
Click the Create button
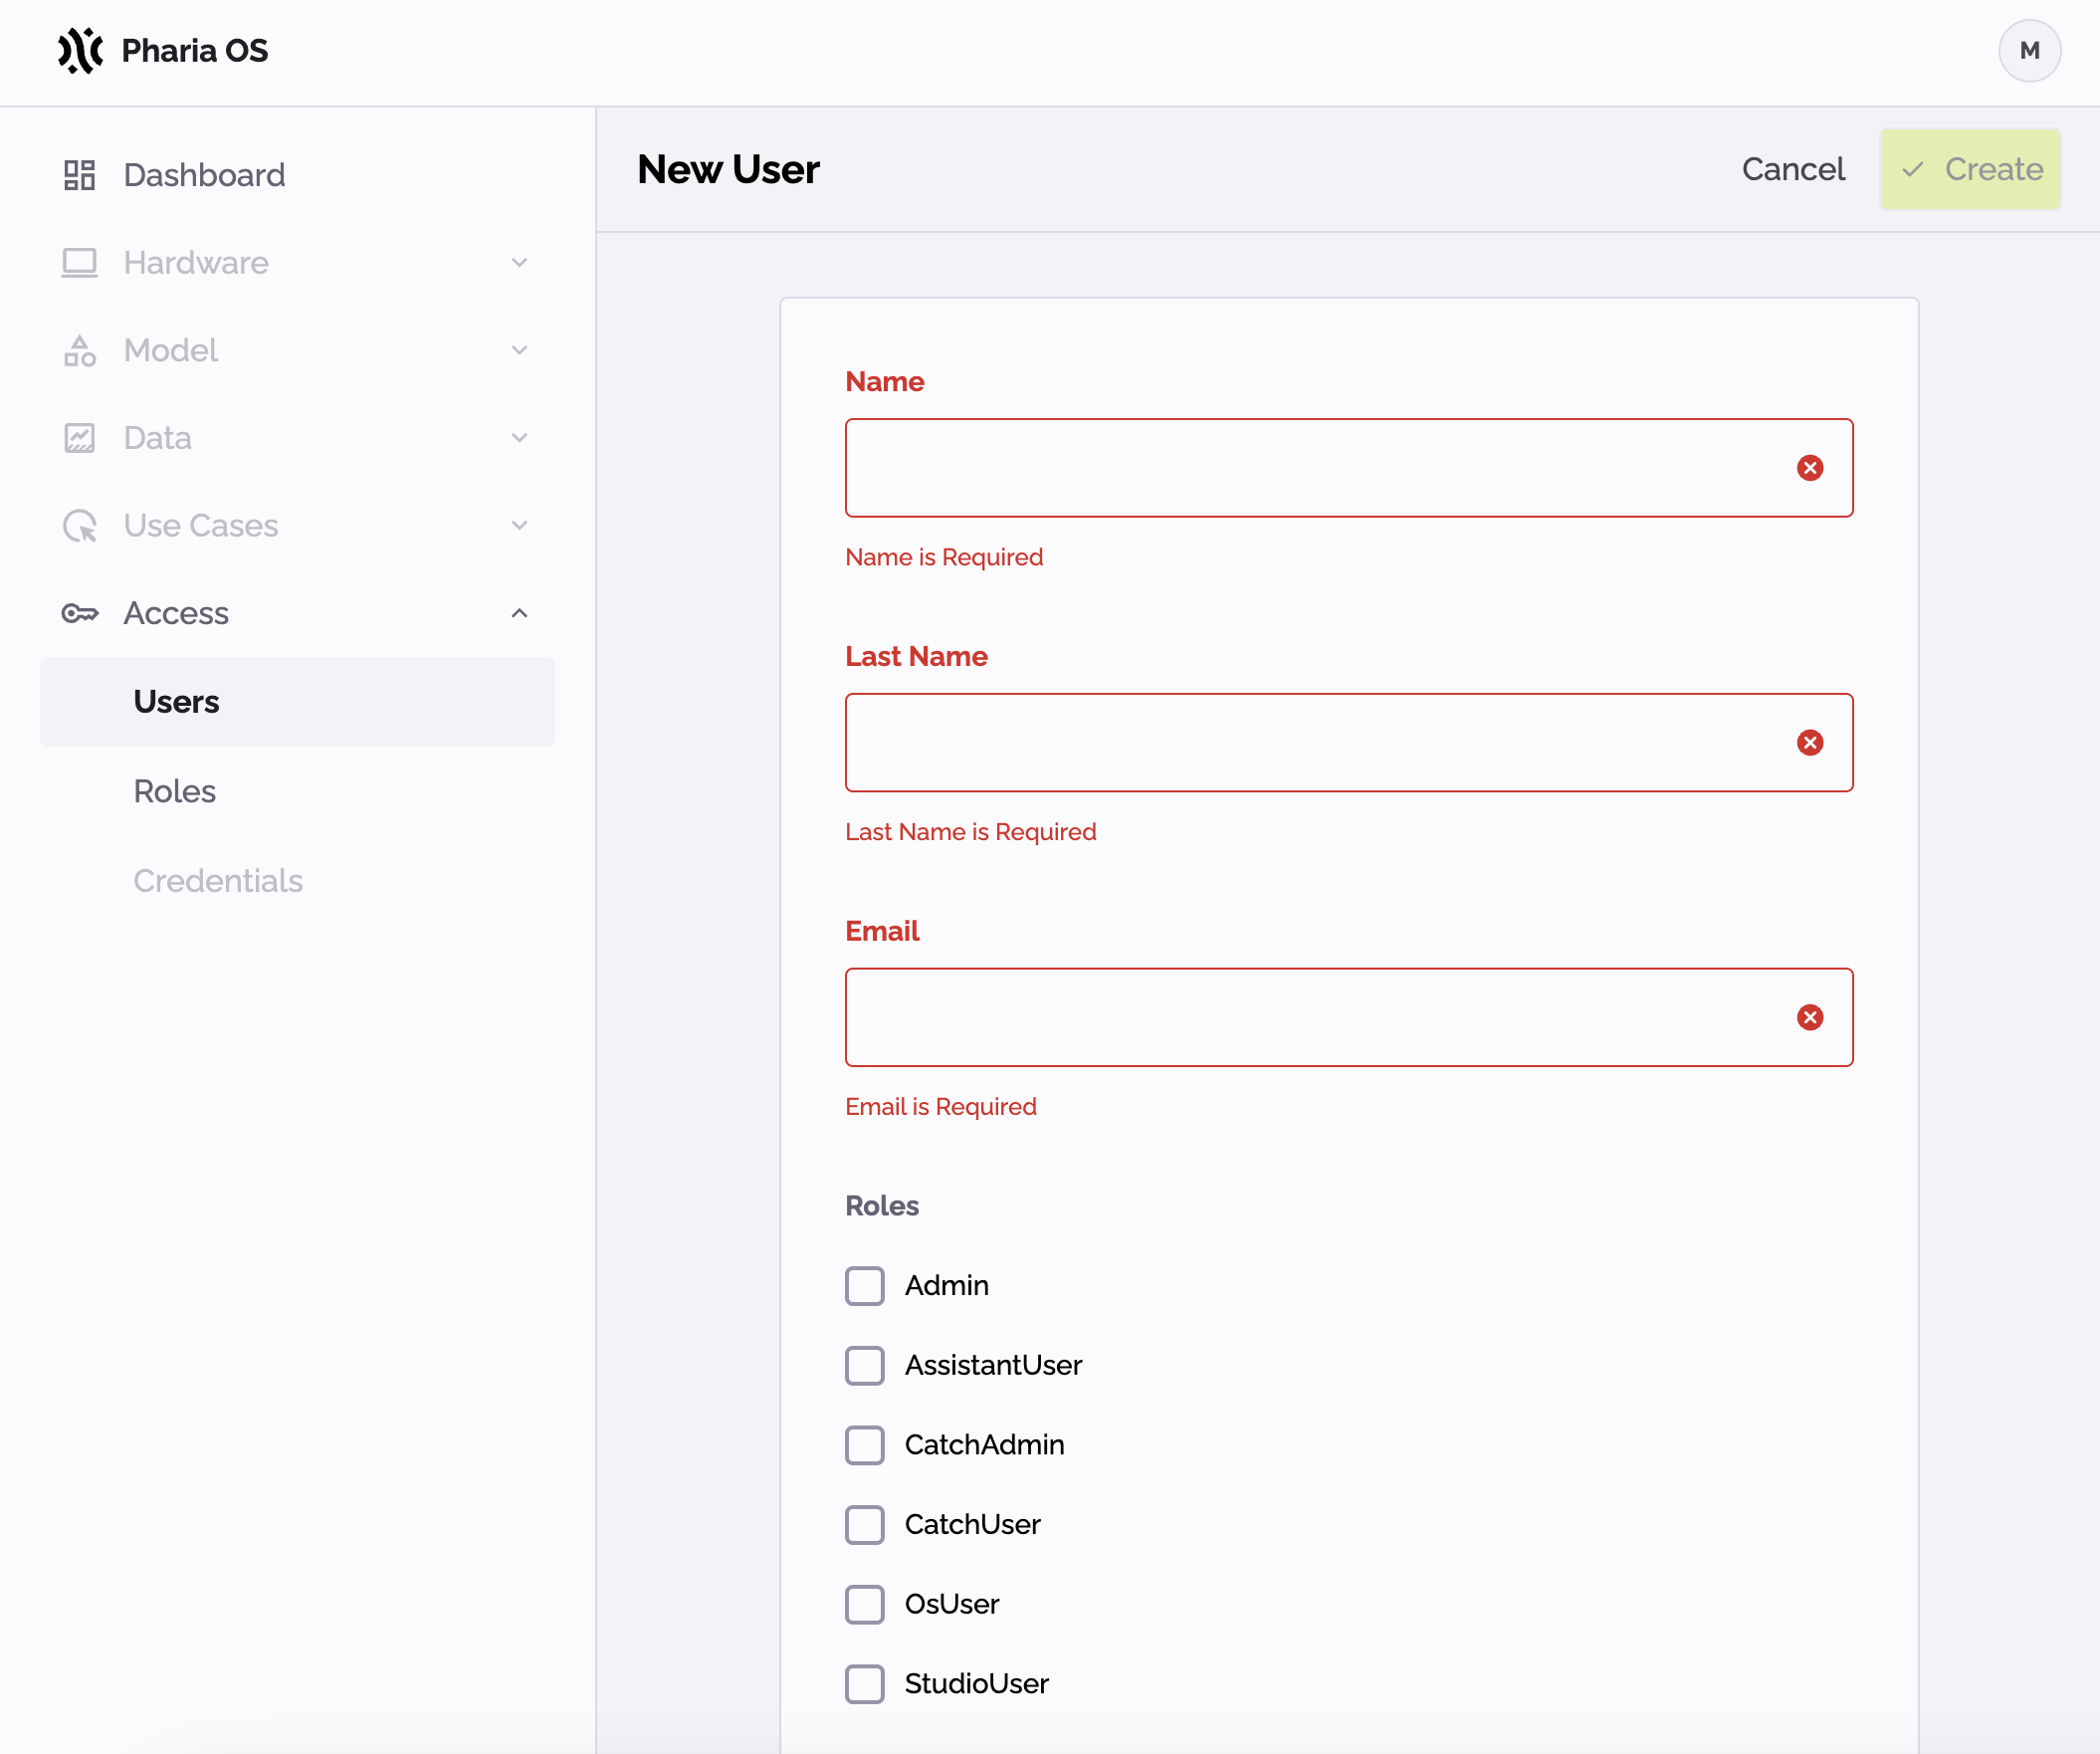pyautogui.click(x=1971, y=169)
